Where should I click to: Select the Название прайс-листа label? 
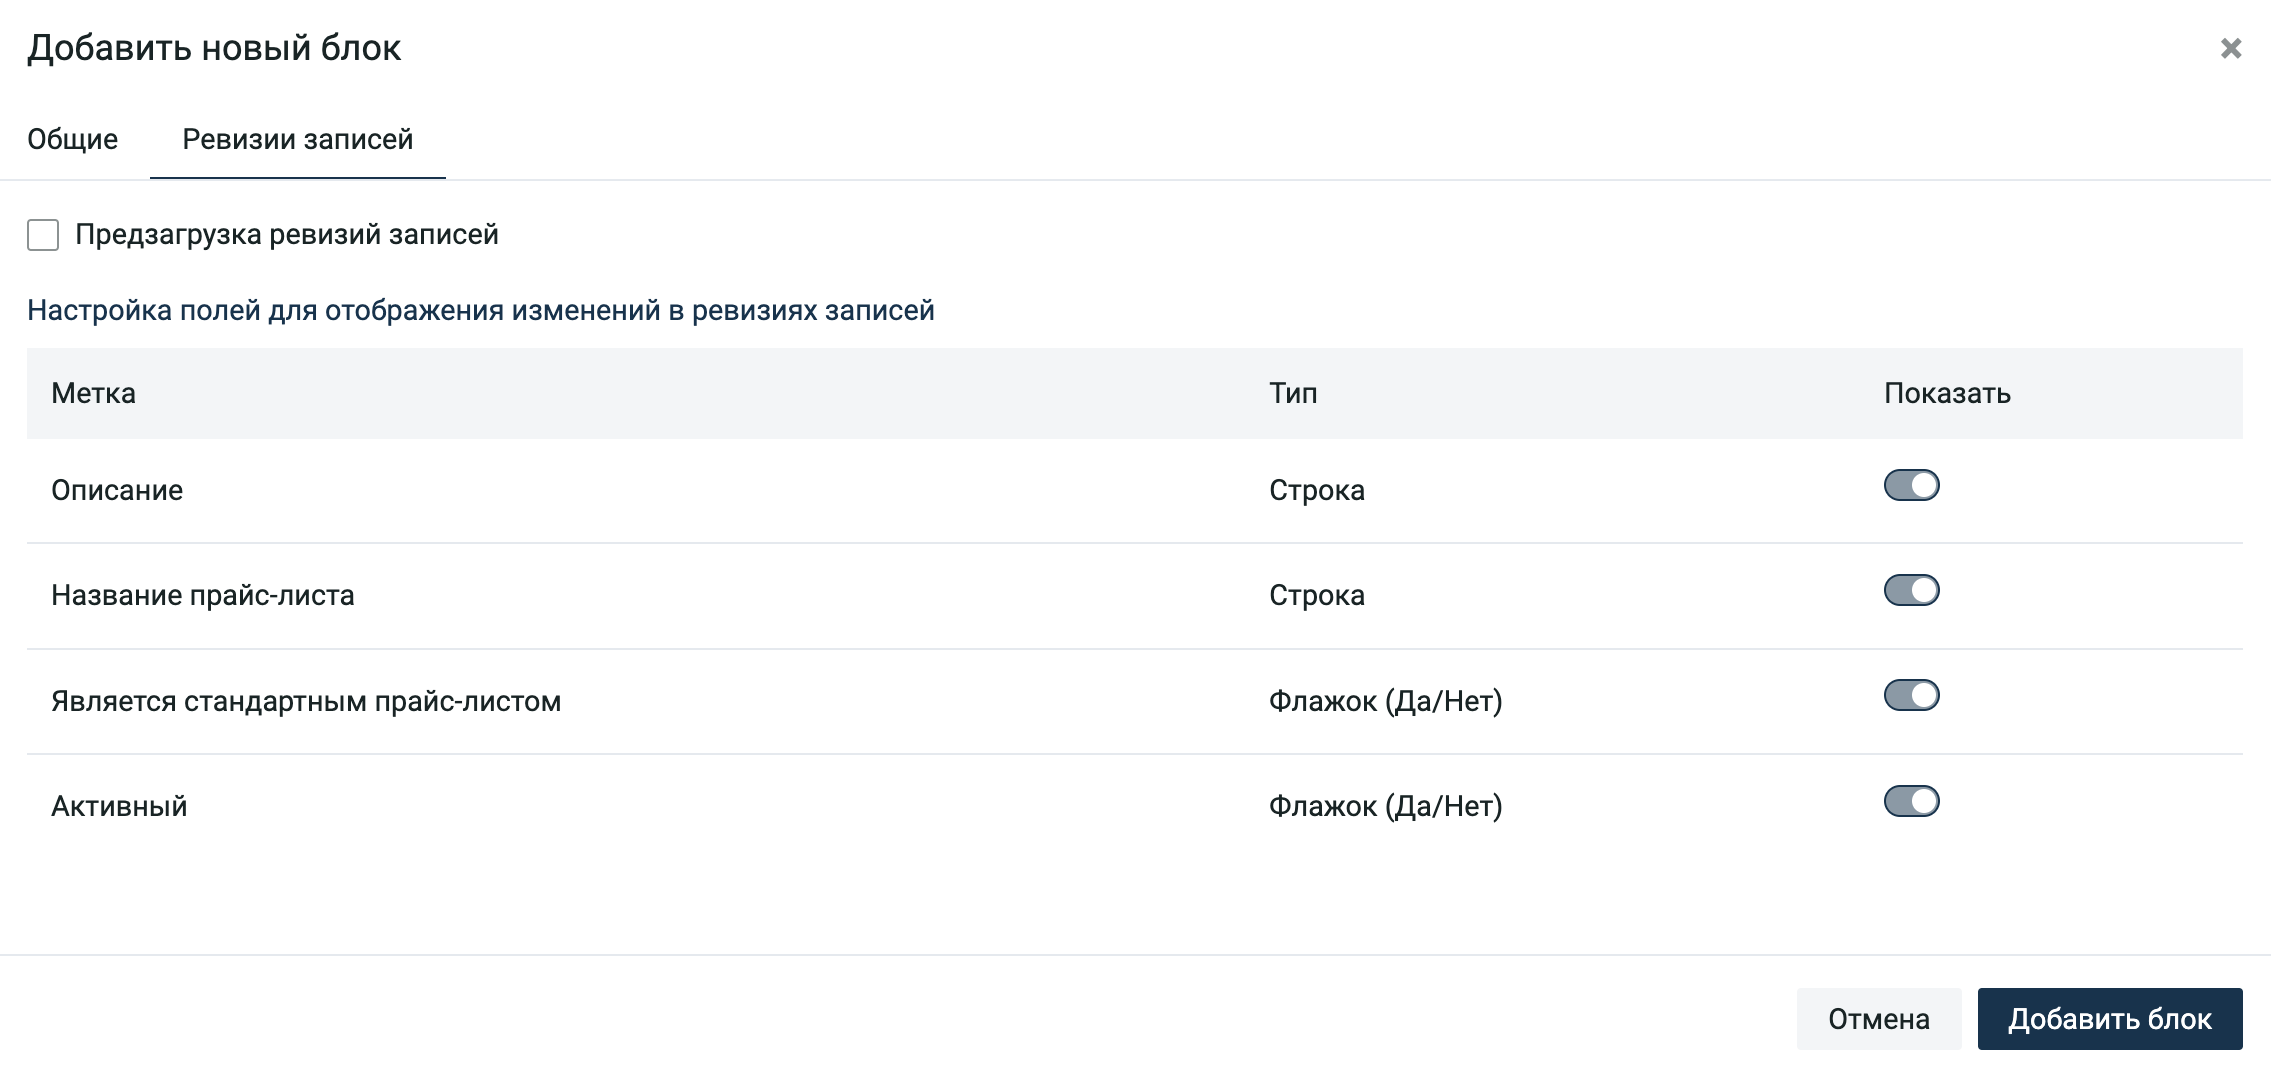(203, 595)
